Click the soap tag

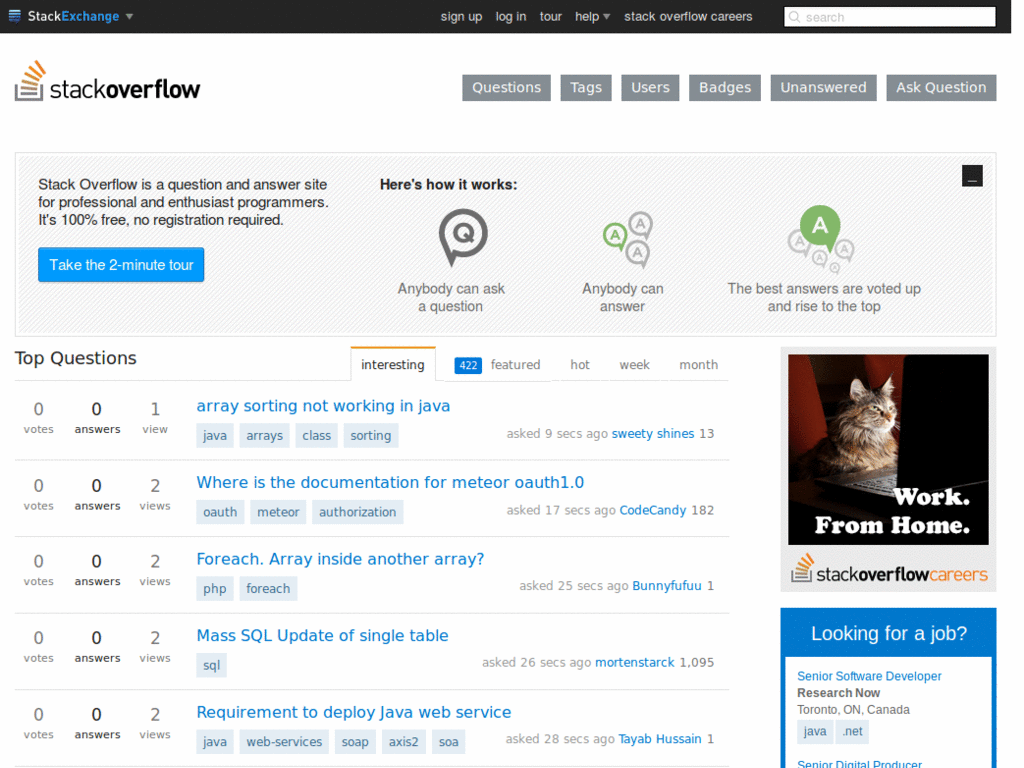click(355, 741)
